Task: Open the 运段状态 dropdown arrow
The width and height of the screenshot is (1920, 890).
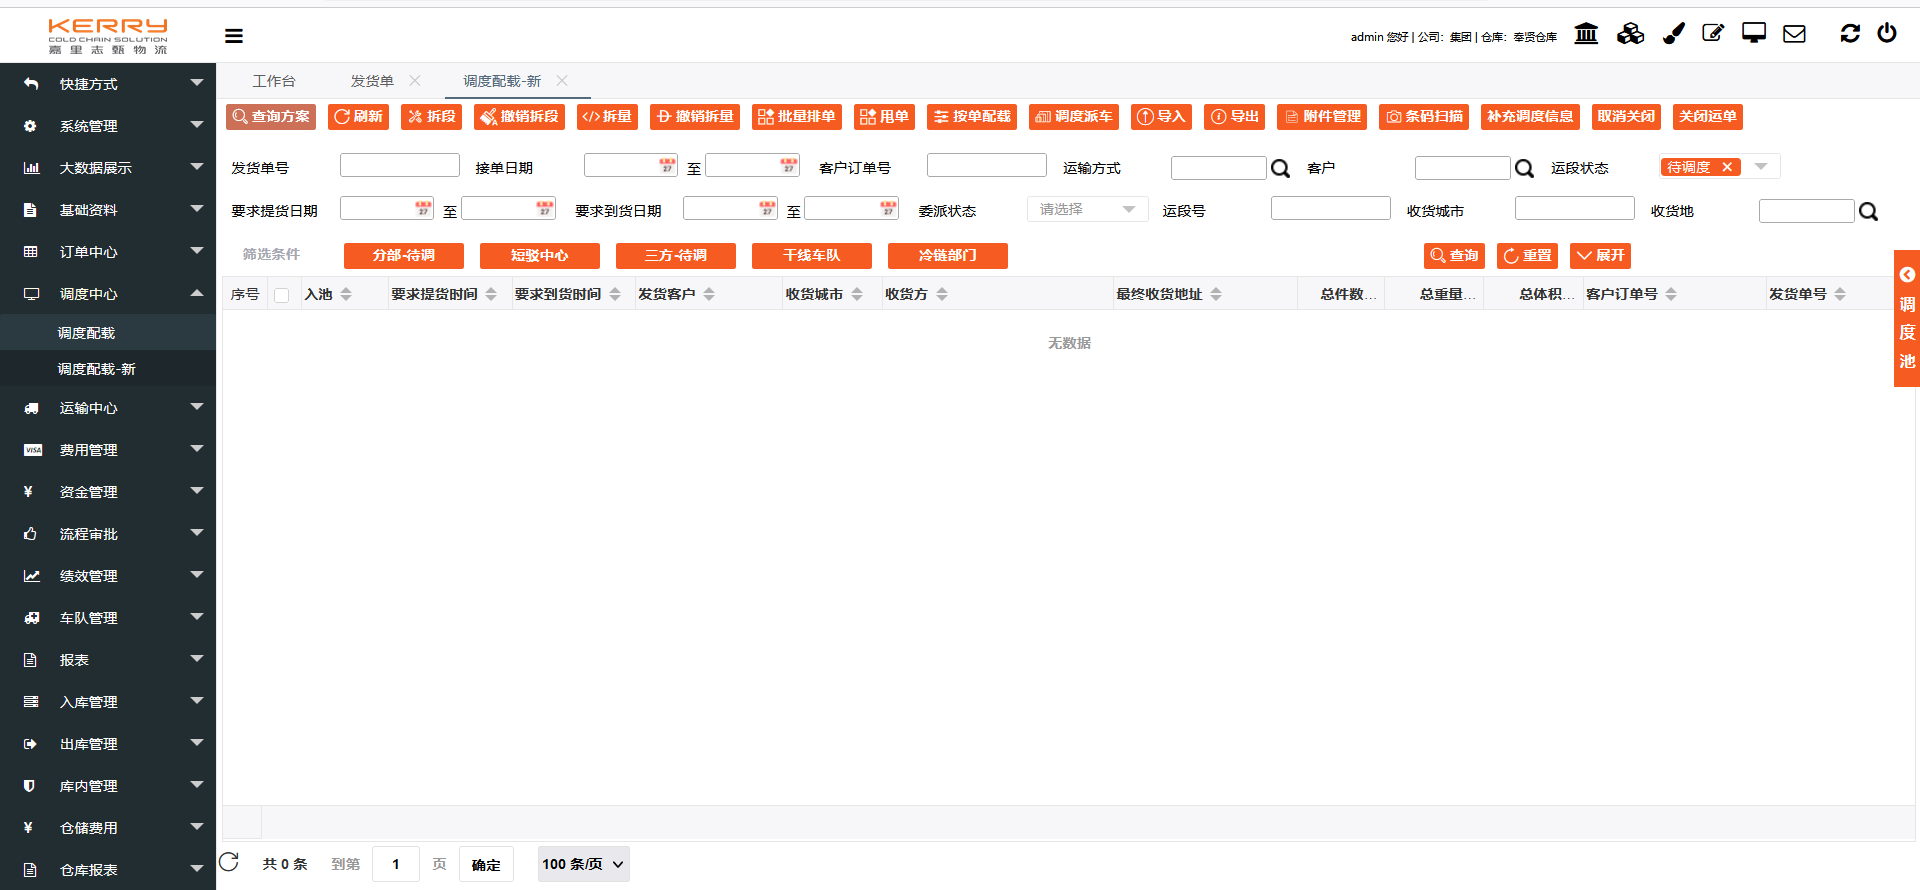Action: (x=1761, y=167)
